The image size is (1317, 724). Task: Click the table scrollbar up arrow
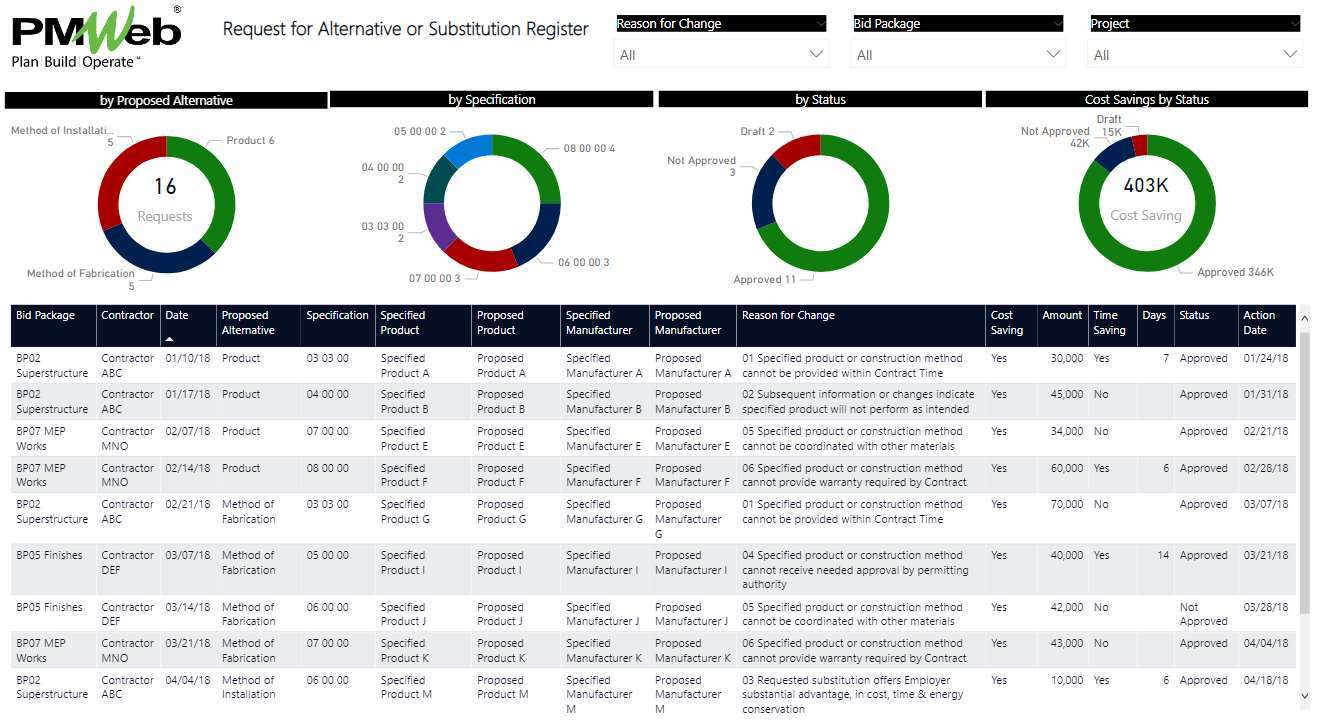[1304, 317]
